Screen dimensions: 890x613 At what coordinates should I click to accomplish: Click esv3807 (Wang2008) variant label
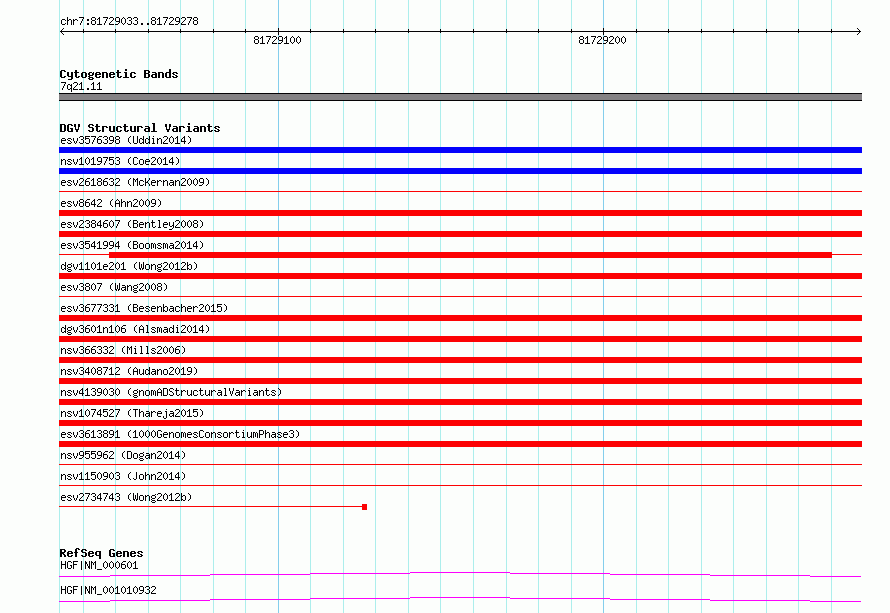click(114, 287)
